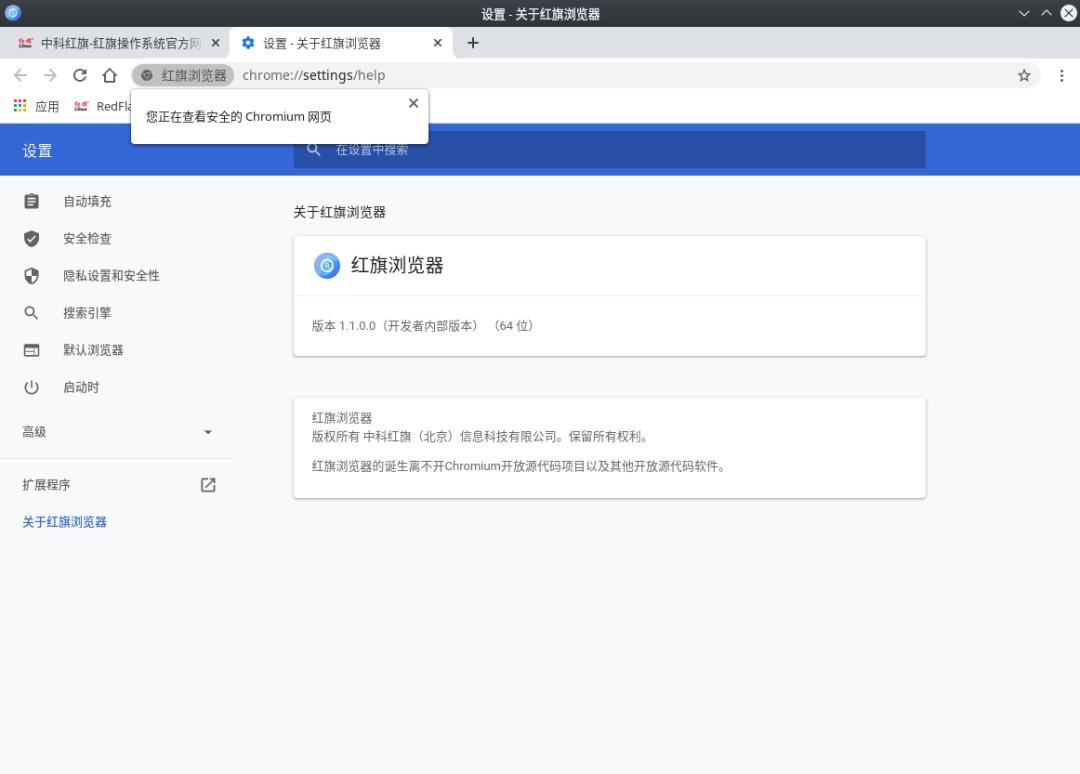Image resolution: width=1080 pixels, height=774 pixels.
Task: Expand the 高级 advanced section arrow
Action: (208, 432)
